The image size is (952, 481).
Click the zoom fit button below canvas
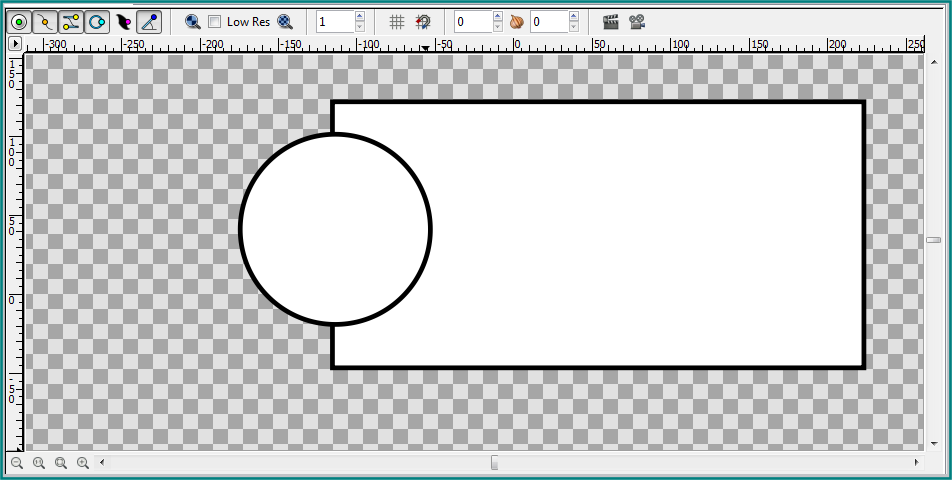click(x=61, y=463)
